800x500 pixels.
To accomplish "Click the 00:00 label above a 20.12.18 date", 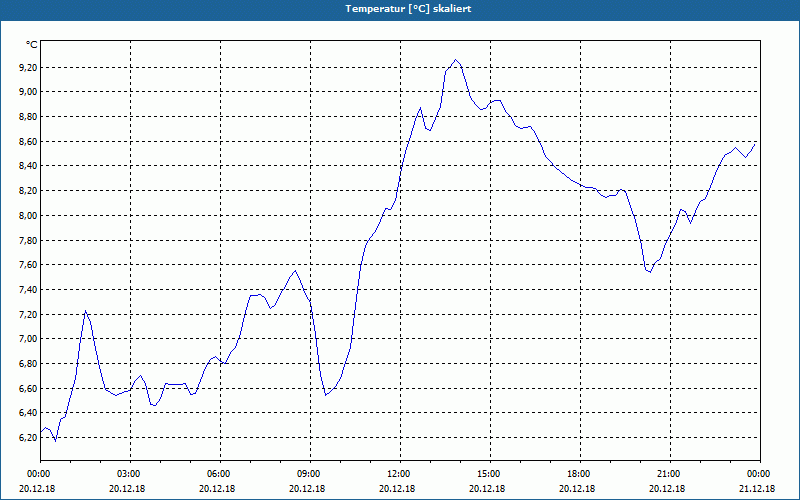I will [x=37, y=474].
